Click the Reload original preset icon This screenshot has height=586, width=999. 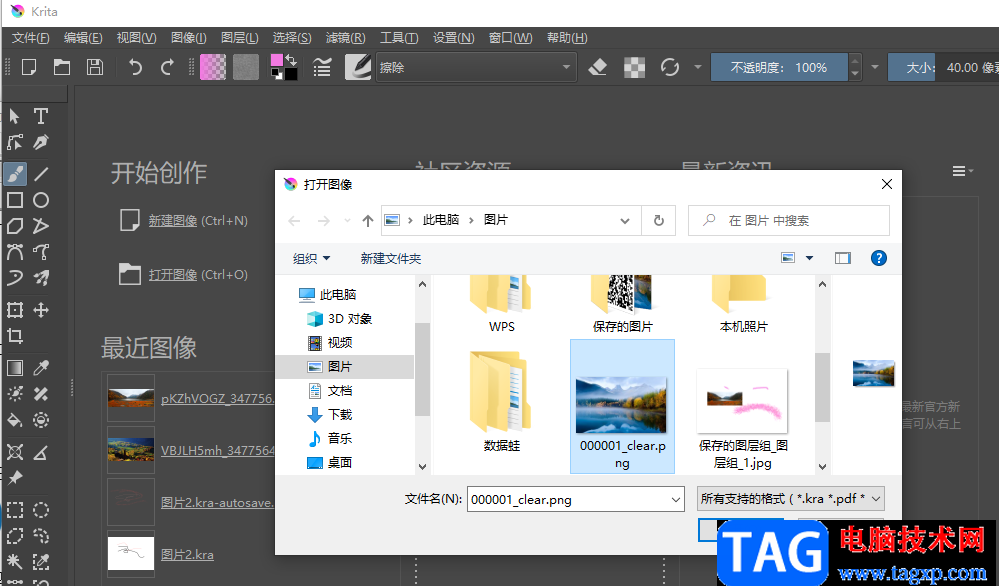pos(670,67)
